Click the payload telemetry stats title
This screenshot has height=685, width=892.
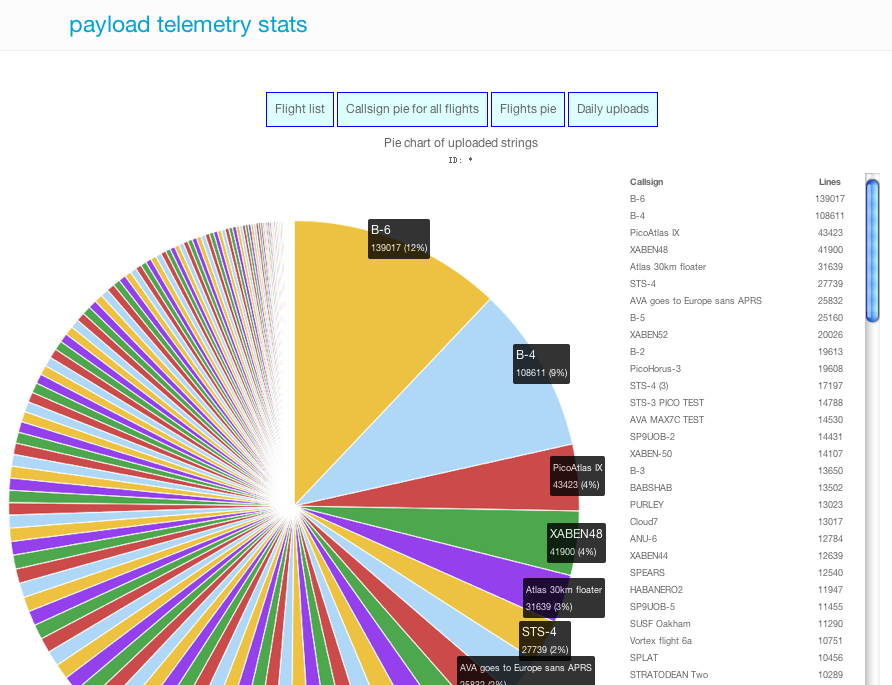tap(188, 24)
